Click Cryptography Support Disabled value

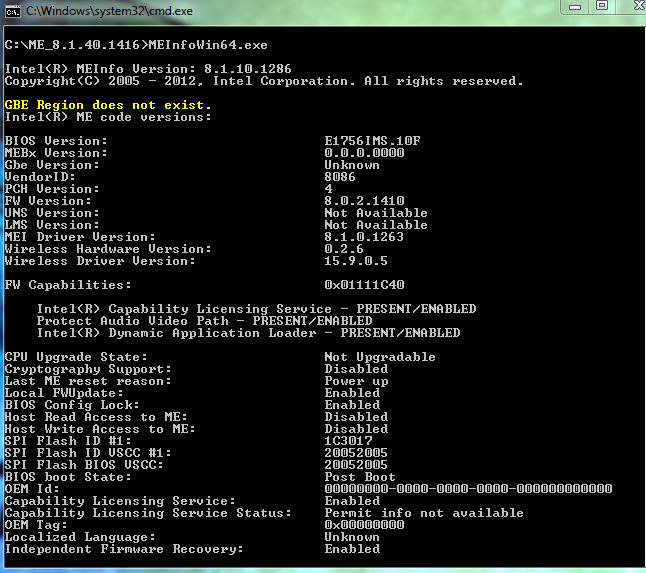[x=356, y=369]
